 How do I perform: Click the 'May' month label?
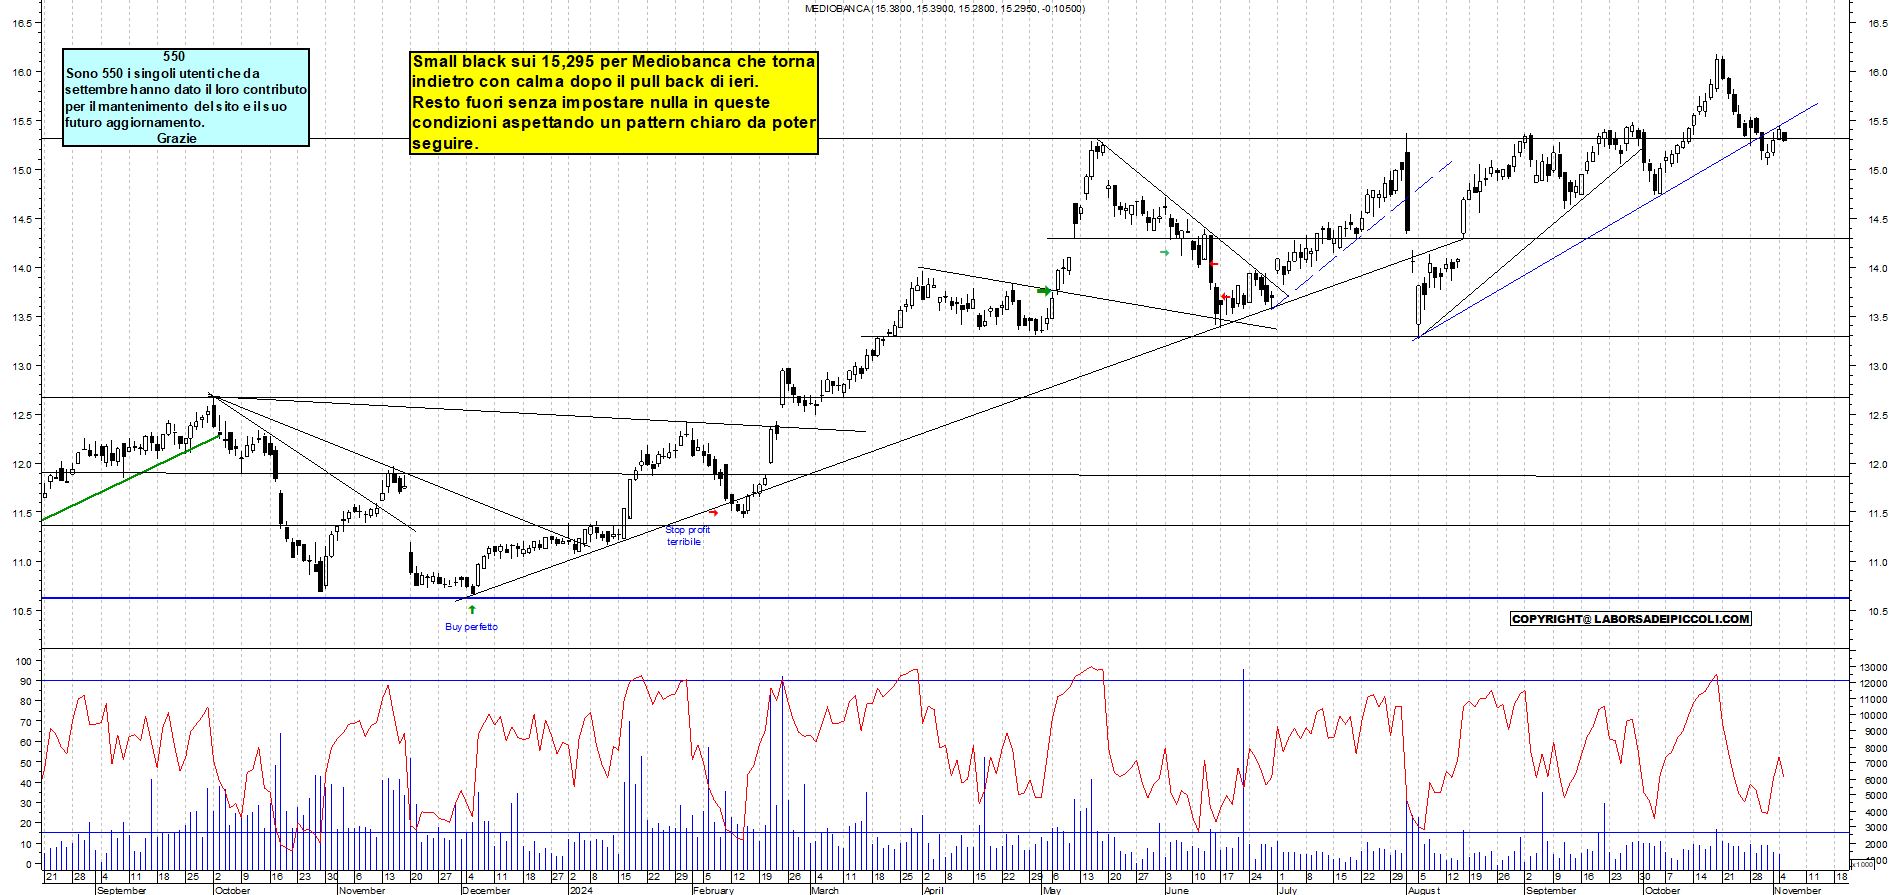(x=1052, y=890)
